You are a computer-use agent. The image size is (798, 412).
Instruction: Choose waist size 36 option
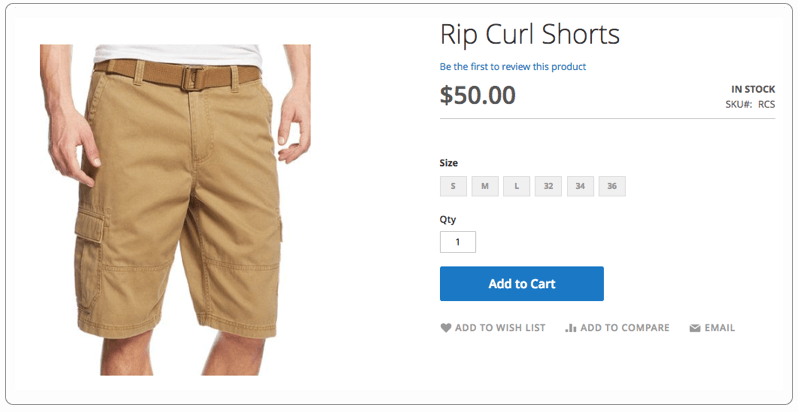pyautogui.click(x=612, y=186)
